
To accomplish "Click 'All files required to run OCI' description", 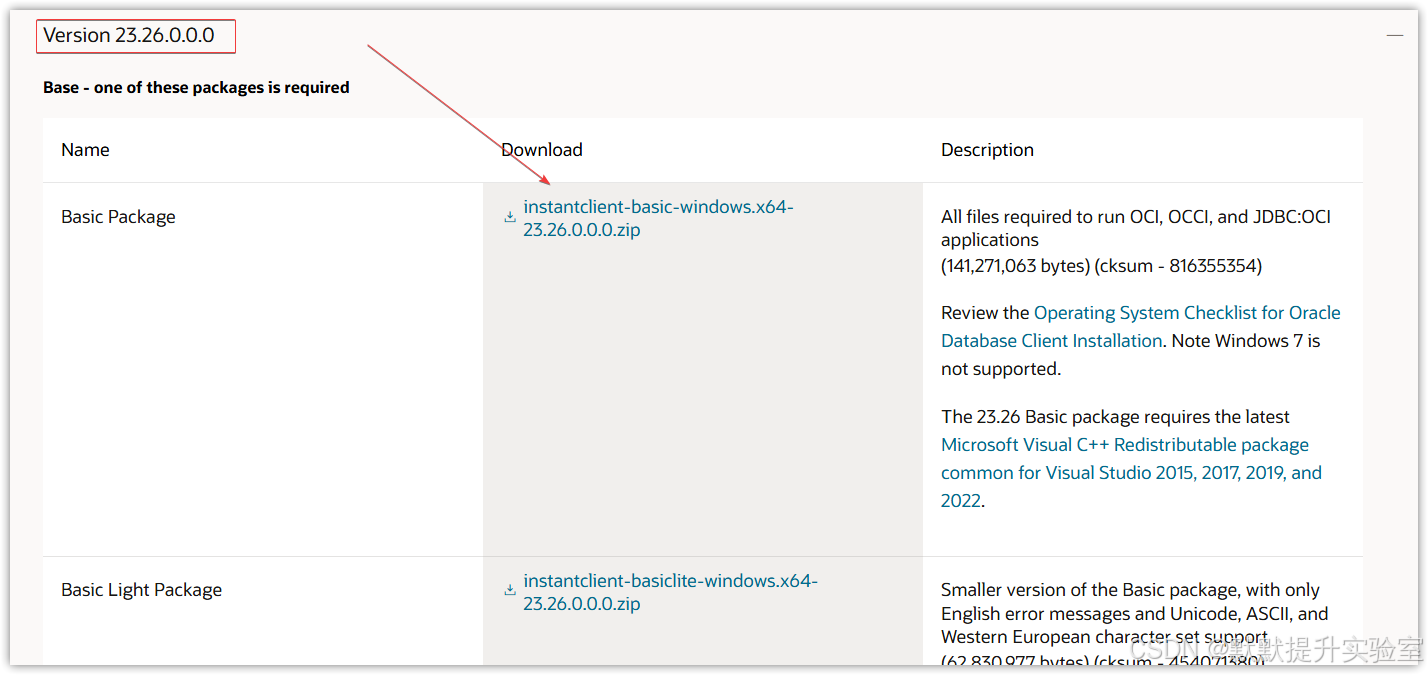I will (x=1136, y=228).
